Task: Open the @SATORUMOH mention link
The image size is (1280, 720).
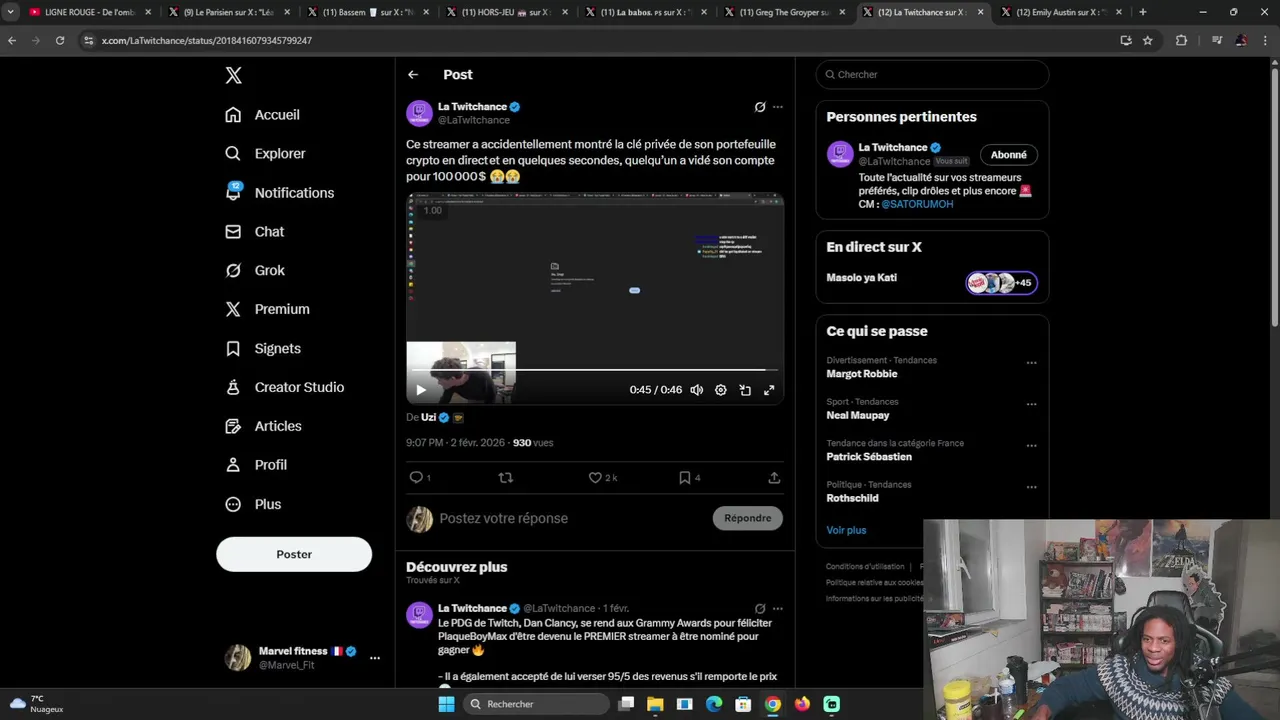Action: coord(917,204)
